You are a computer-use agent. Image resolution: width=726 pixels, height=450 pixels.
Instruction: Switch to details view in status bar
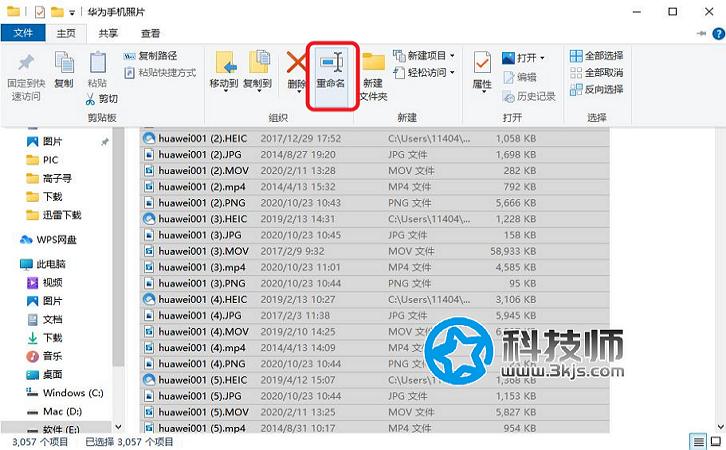(x=698, y=441)
